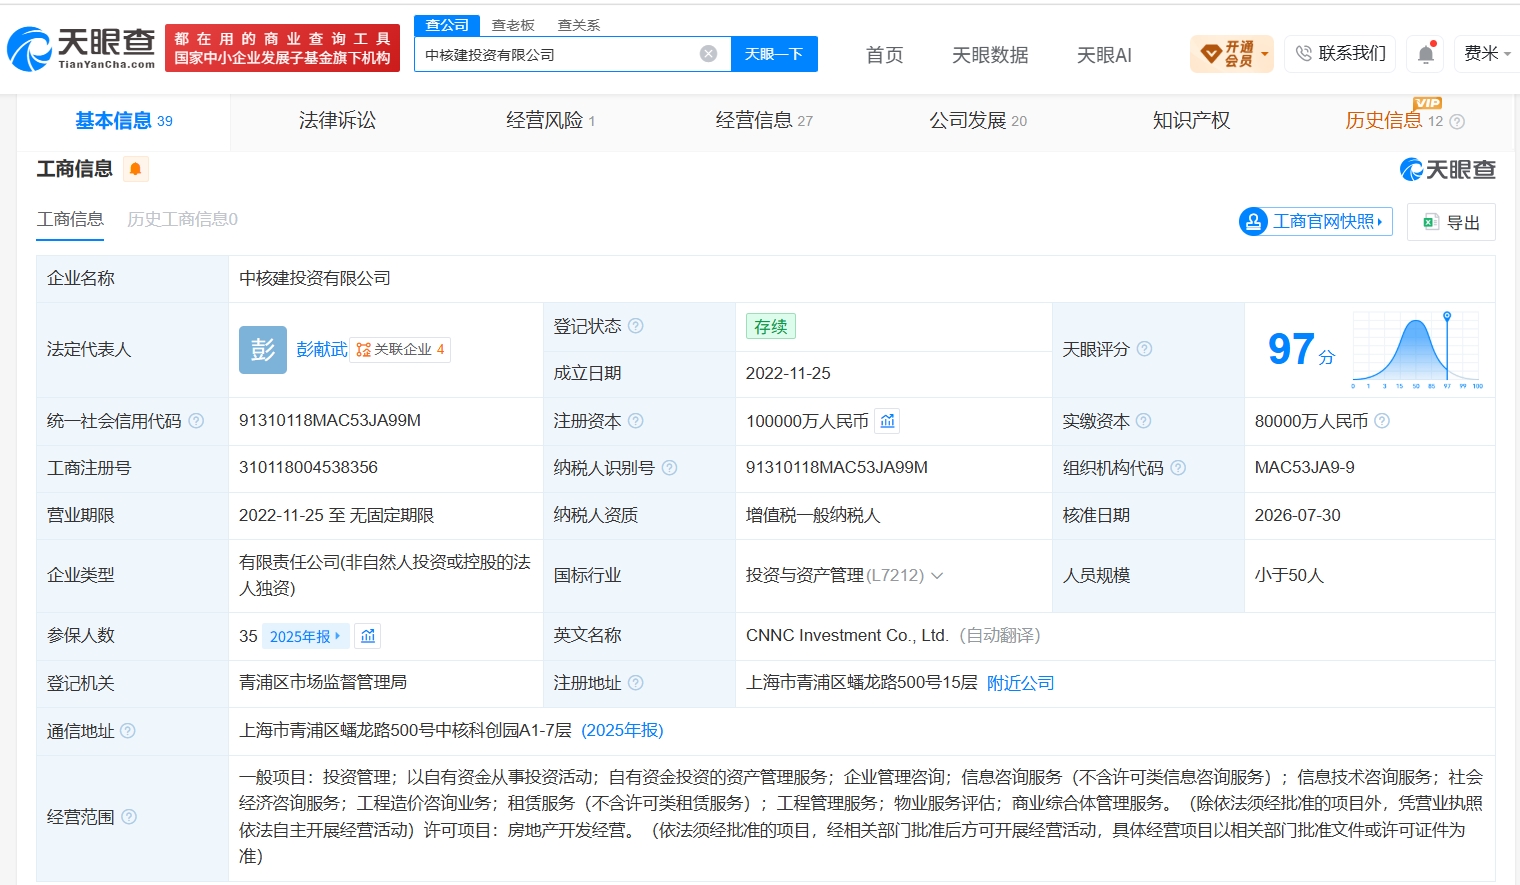Screen dimensions: 1520x885
Task: Show help for 注册资本
Action: 636,421
